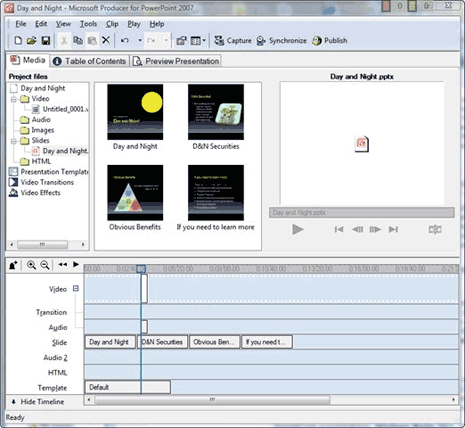Click Previous frame in preview monitor

[x=357, y=229]
